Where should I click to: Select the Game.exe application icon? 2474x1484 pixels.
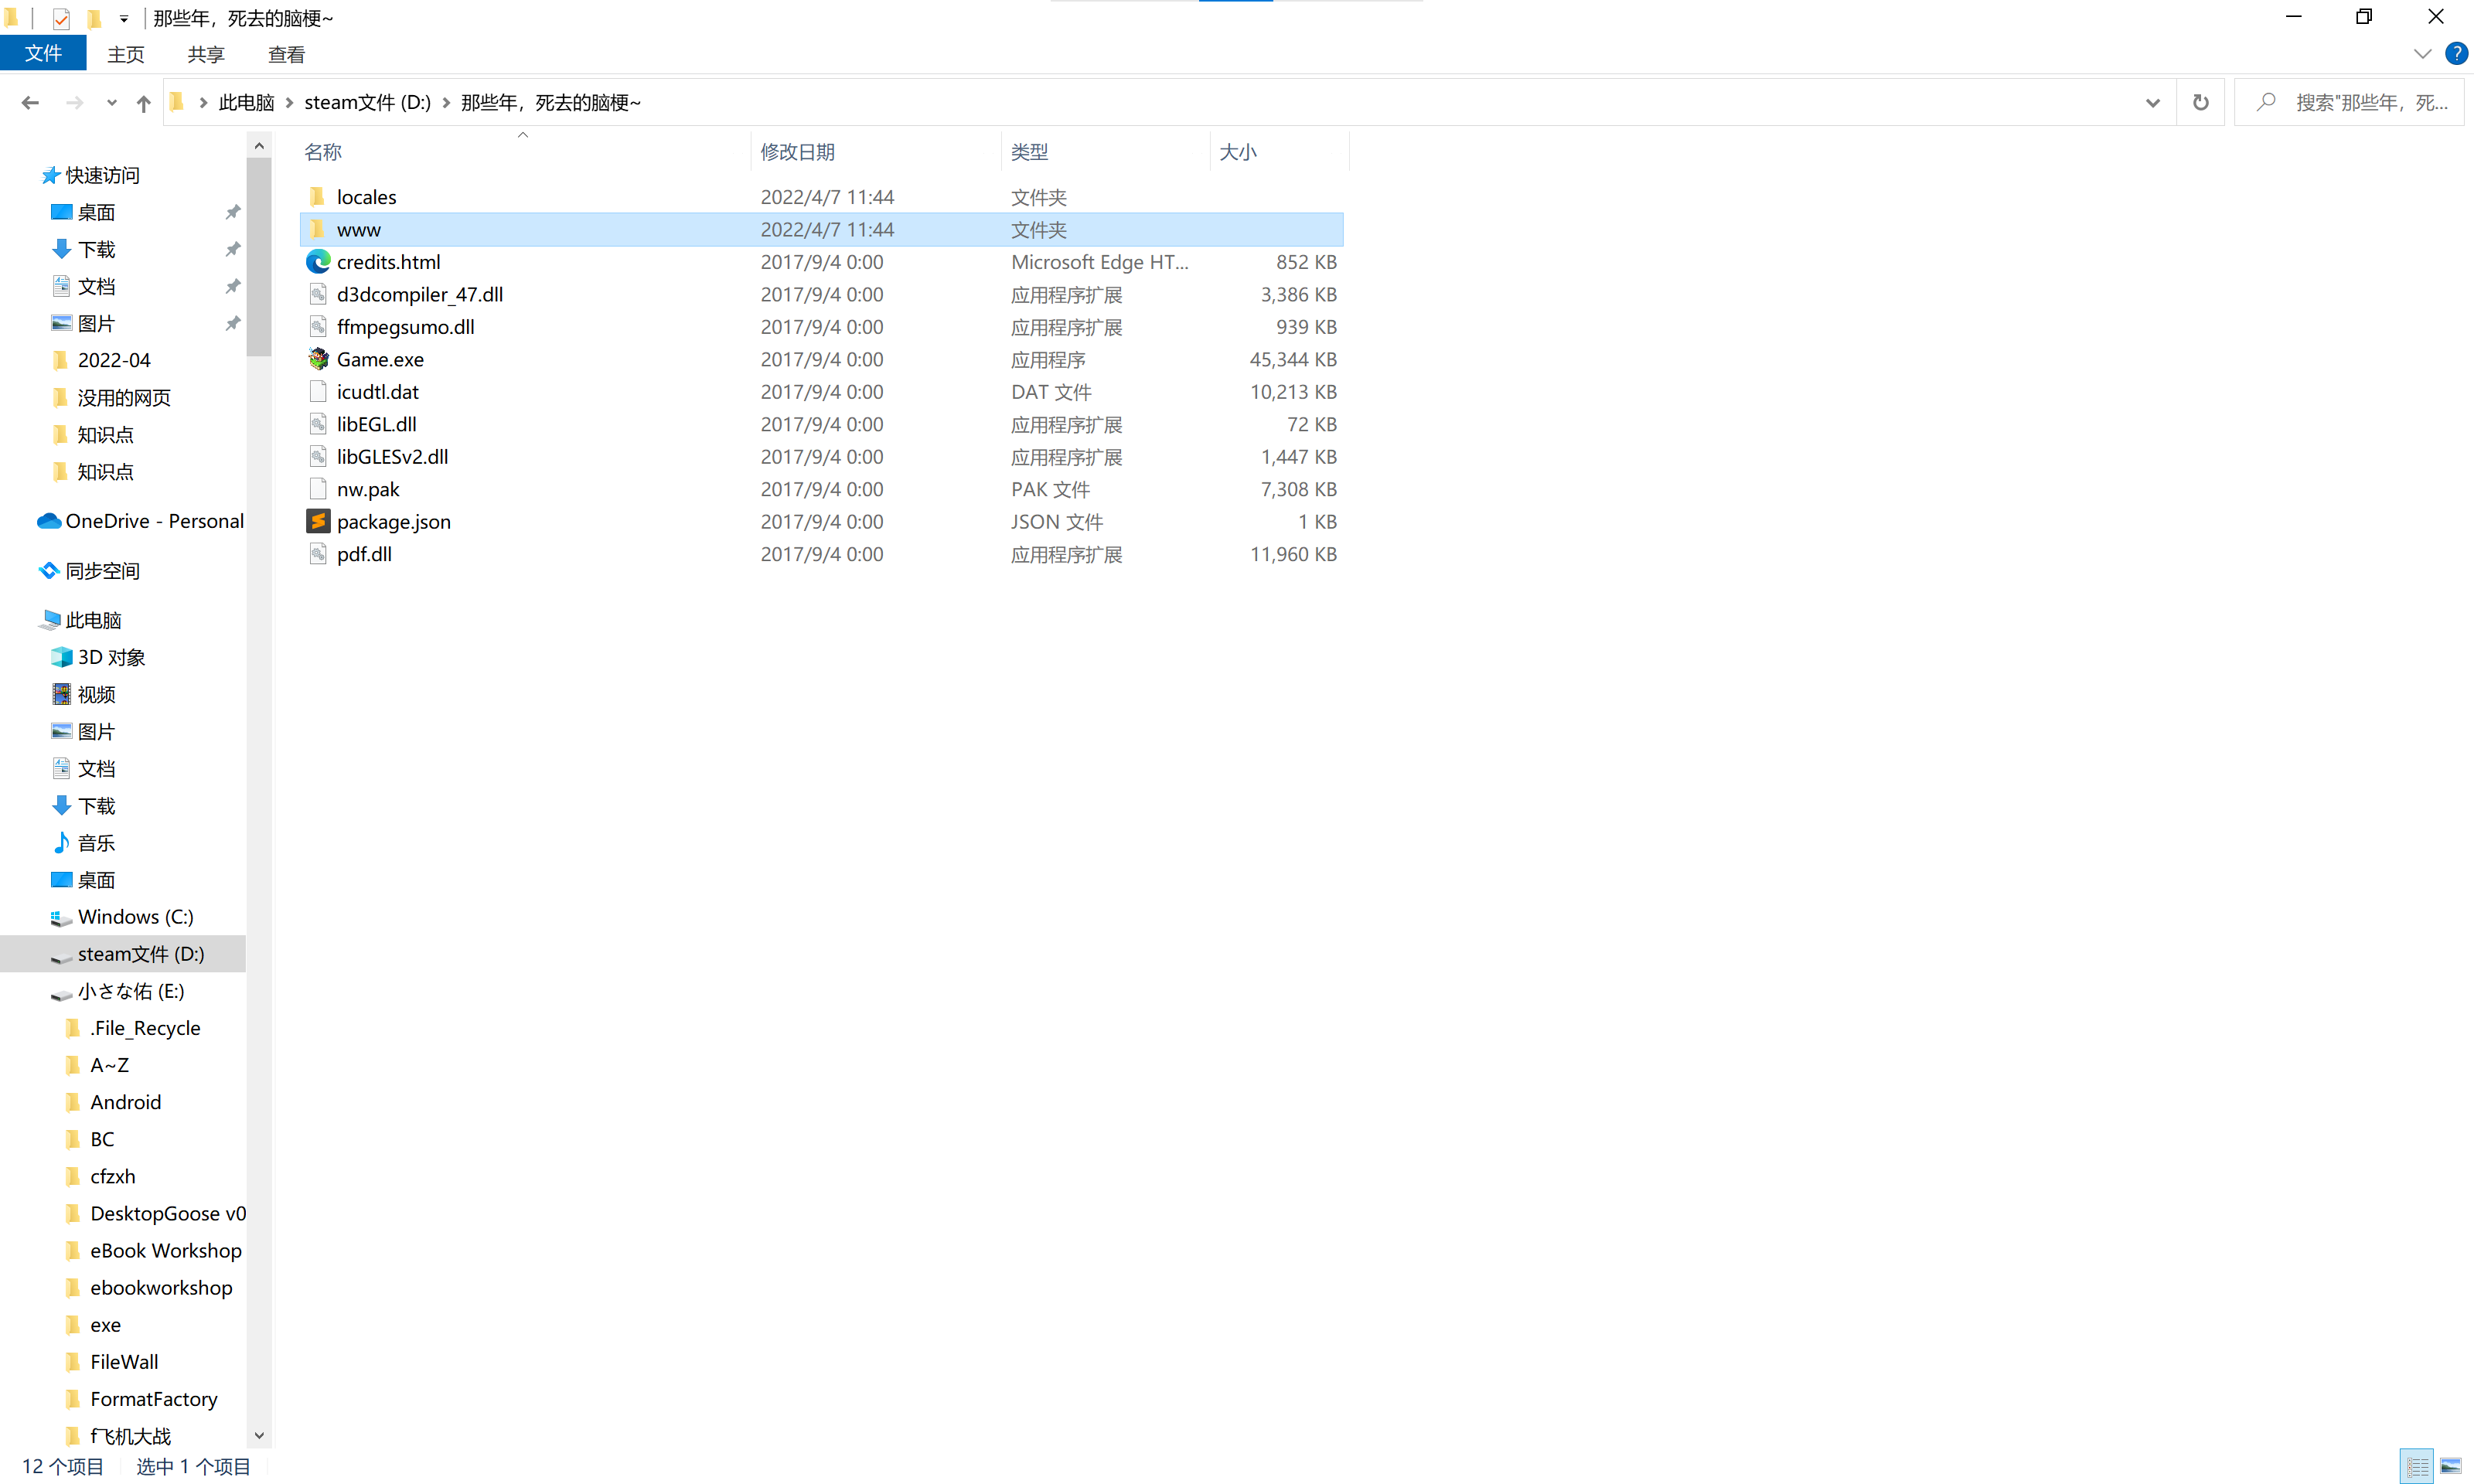pyautogui.click(x=318, y=359)
